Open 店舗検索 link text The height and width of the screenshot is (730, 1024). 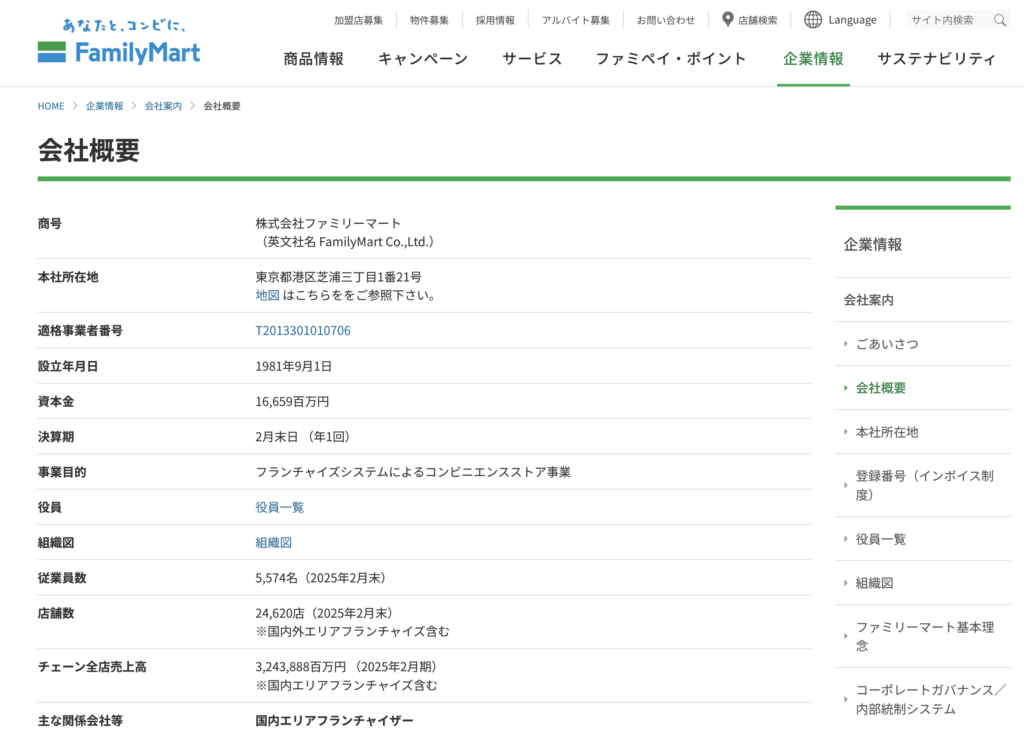click(758, 20)
